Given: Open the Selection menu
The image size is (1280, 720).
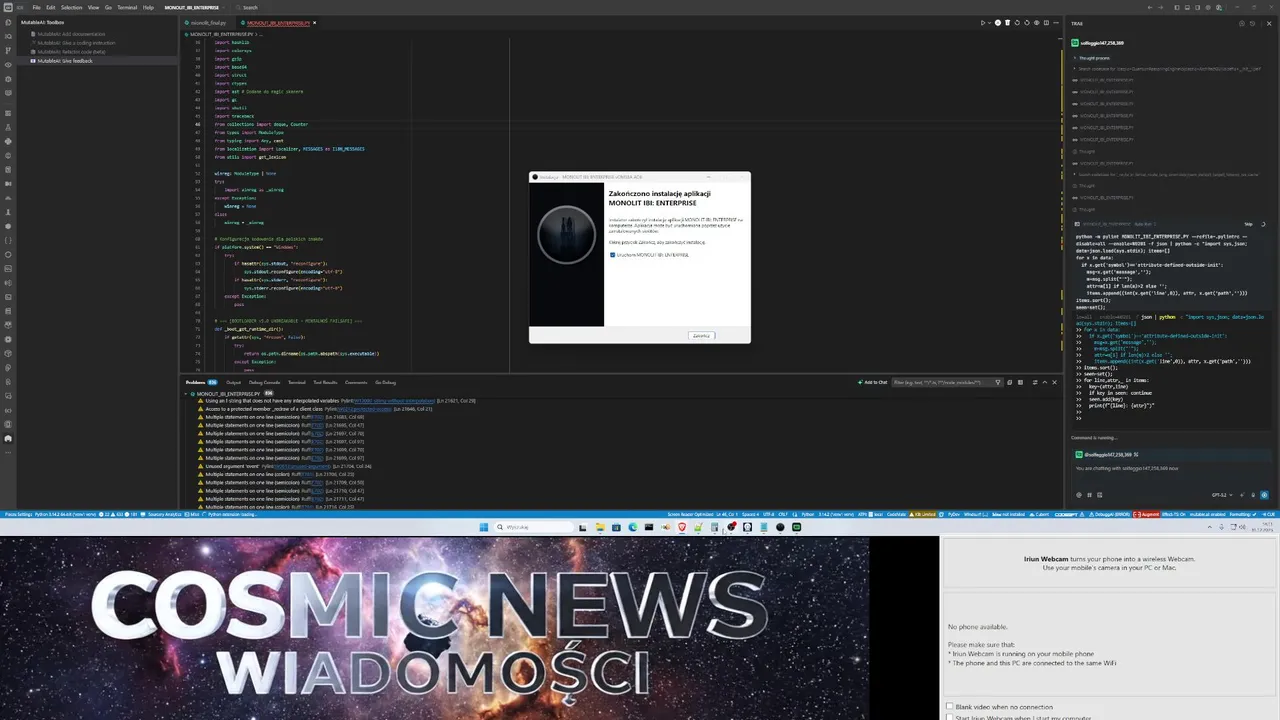Looking at the screenshot, I should (x=70, y=7).
